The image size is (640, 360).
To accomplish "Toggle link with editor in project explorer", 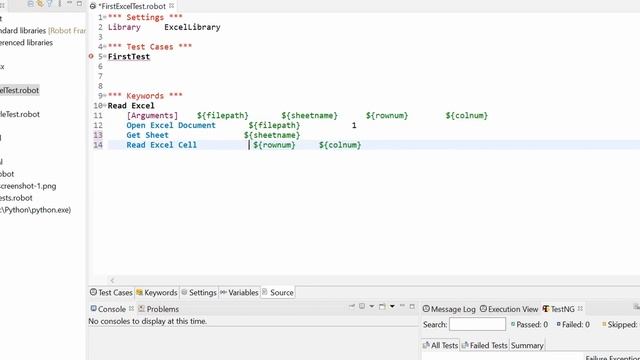I will point(40,4).
